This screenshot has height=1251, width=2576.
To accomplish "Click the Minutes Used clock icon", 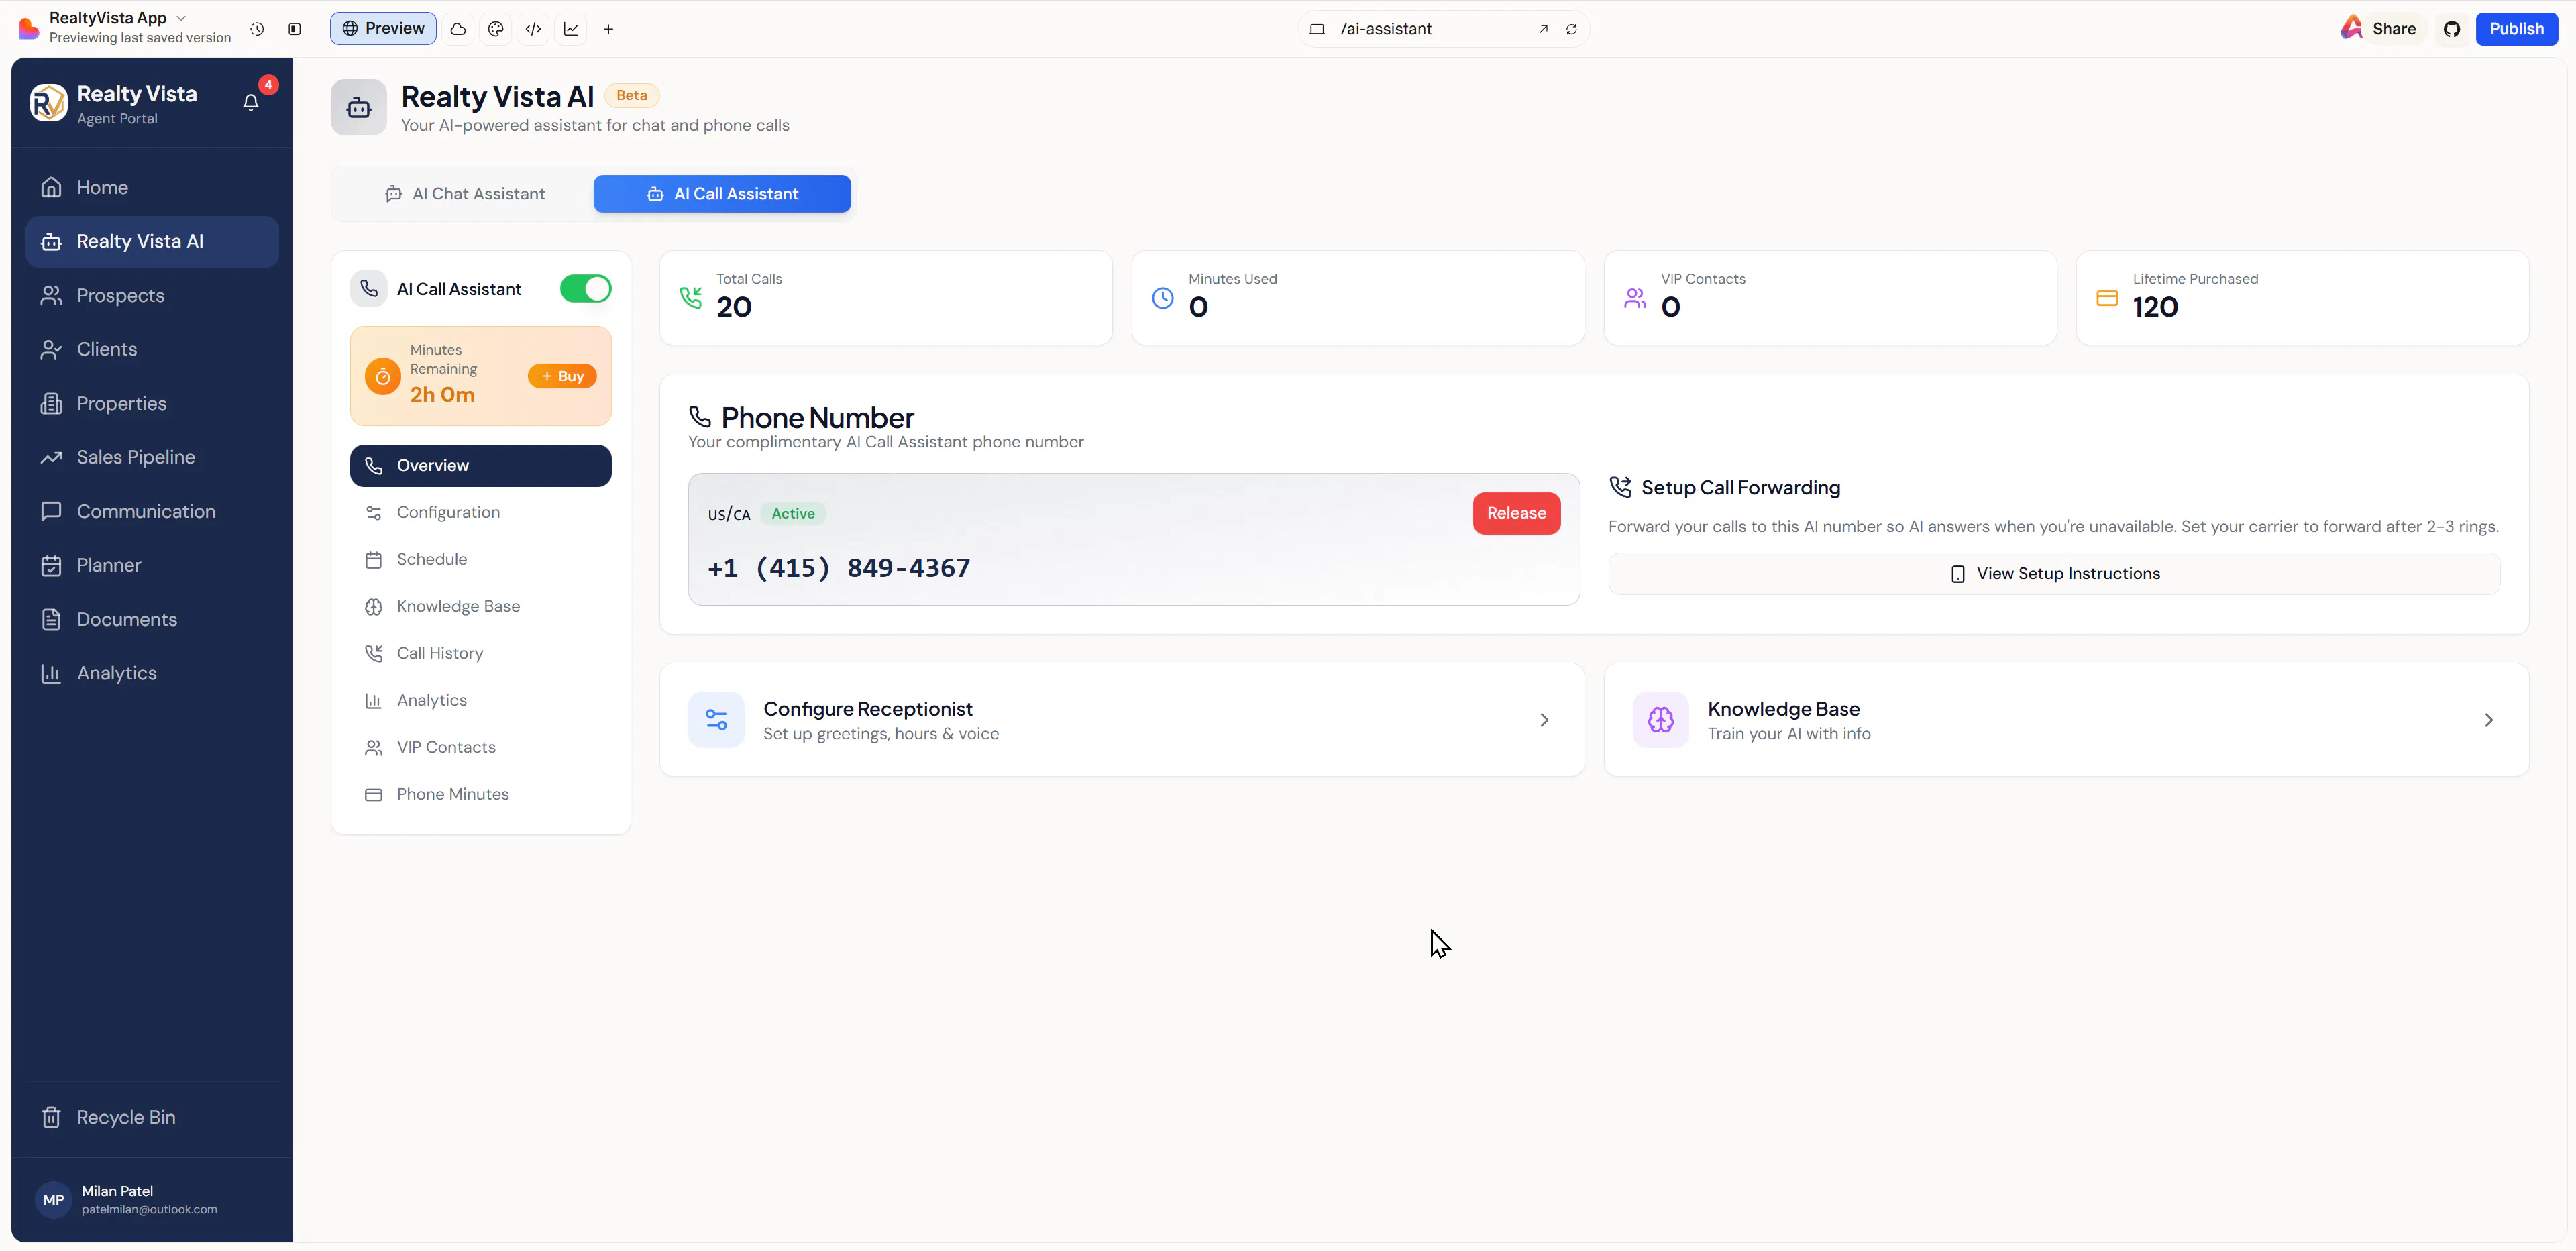I will pyautogui.click(x=1163, y=297).
